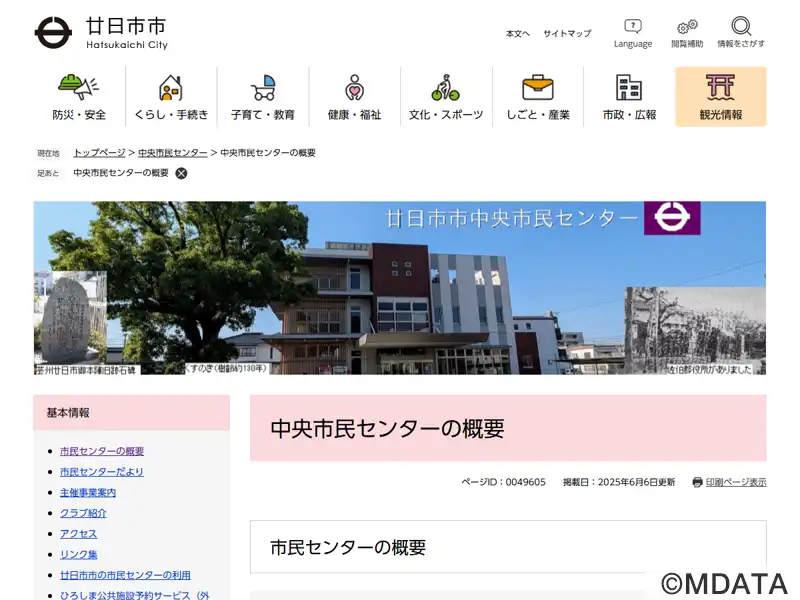
Task: Open sidebar link アクセス
Action: tap(79, 534)
